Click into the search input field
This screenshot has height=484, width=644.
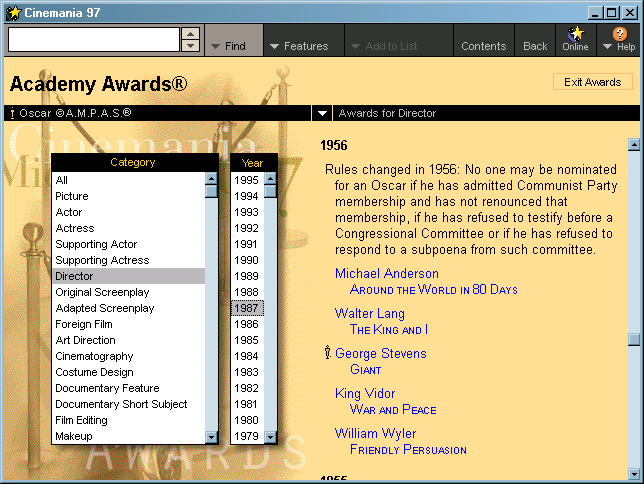pyautogui.click(x=94, y=40)
